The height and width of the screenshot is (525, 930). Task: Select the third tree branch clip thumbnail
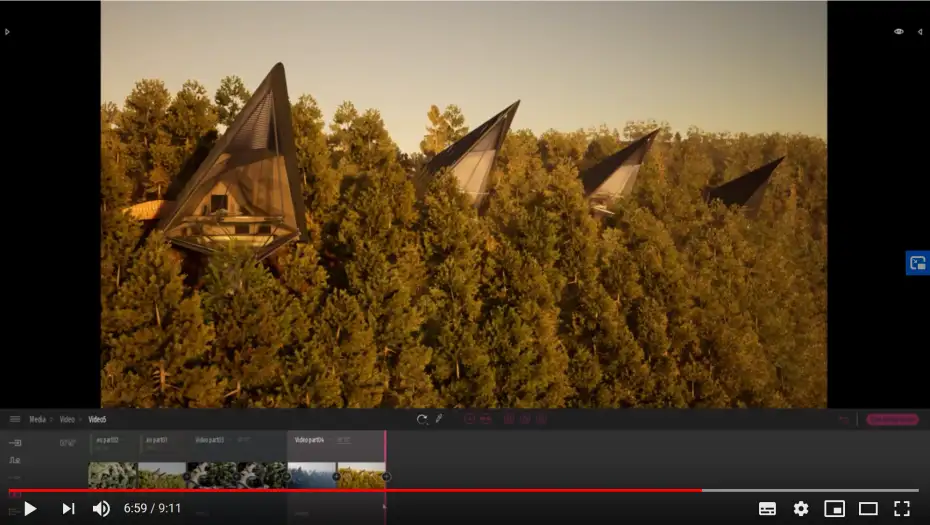[212, 476]
